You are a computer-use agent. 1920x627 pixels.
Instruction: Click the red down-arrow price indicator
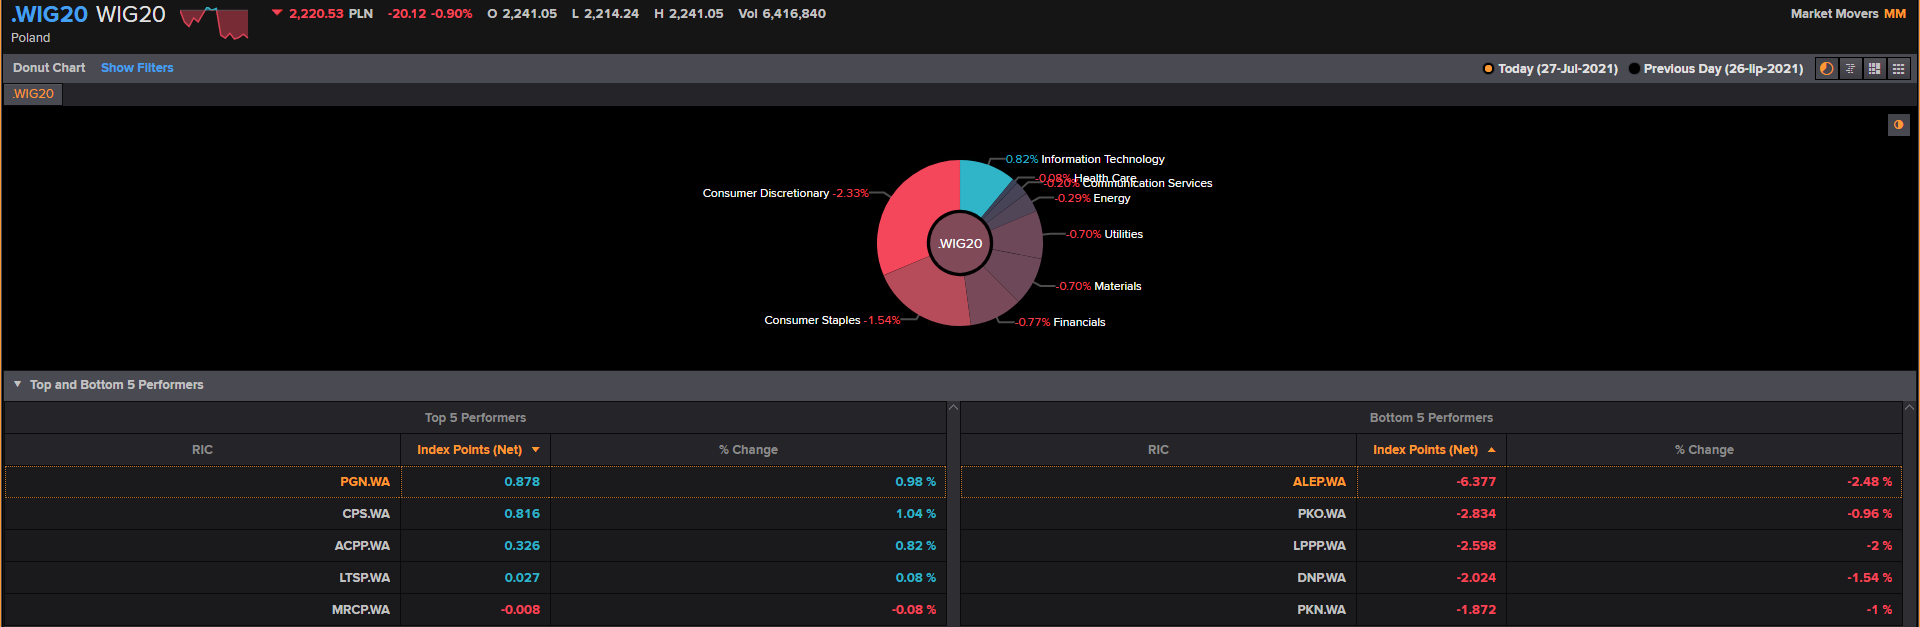tap(277, 14)
